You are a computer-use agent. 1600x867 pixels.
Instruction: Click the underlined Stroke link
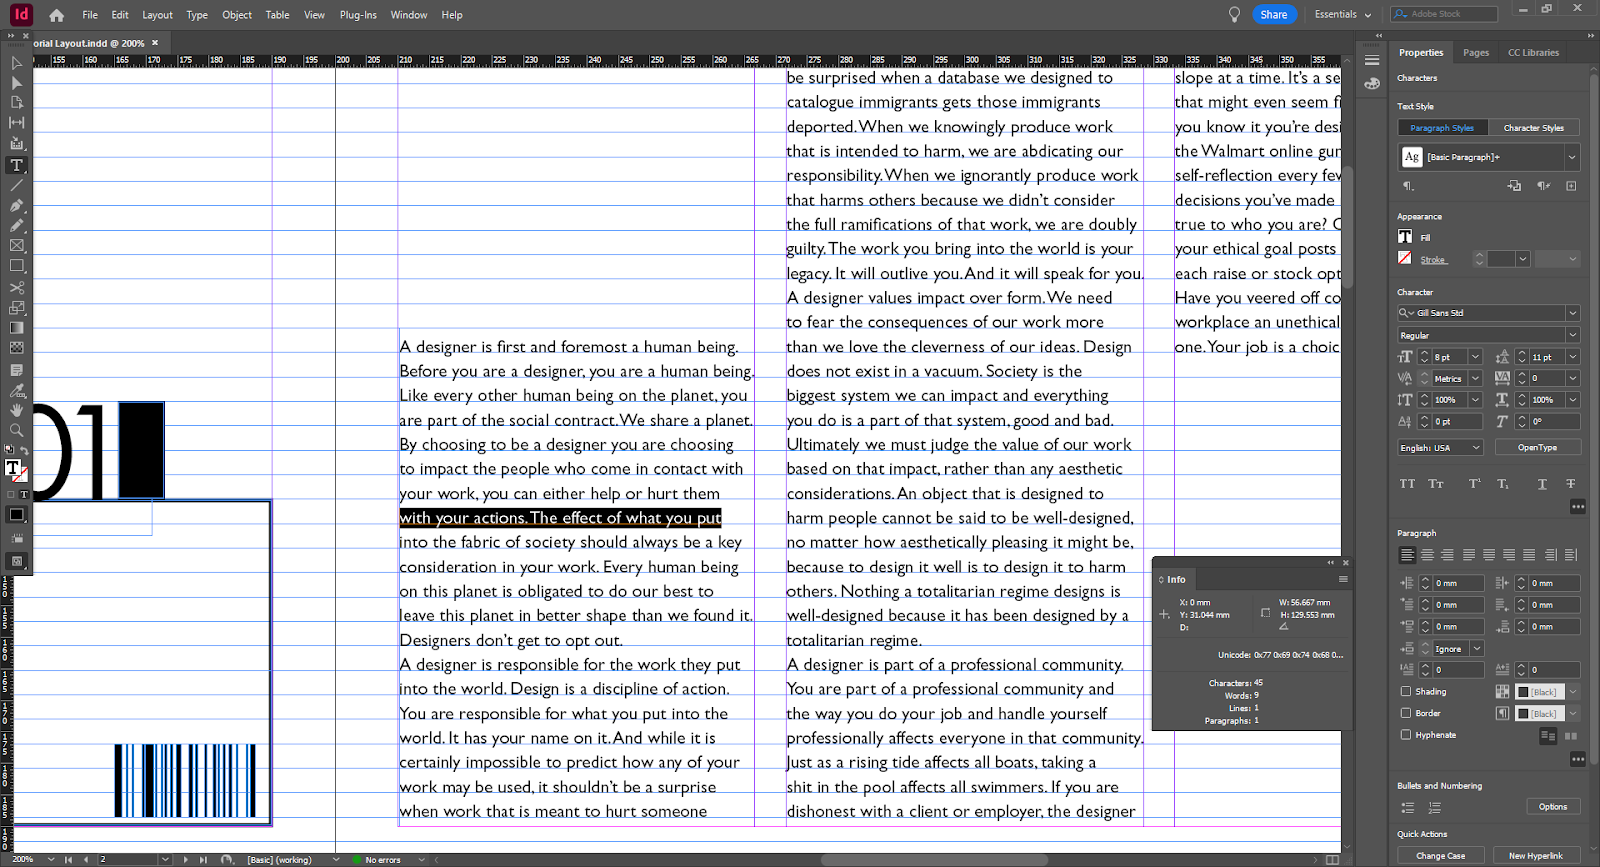pos(1433,260)
